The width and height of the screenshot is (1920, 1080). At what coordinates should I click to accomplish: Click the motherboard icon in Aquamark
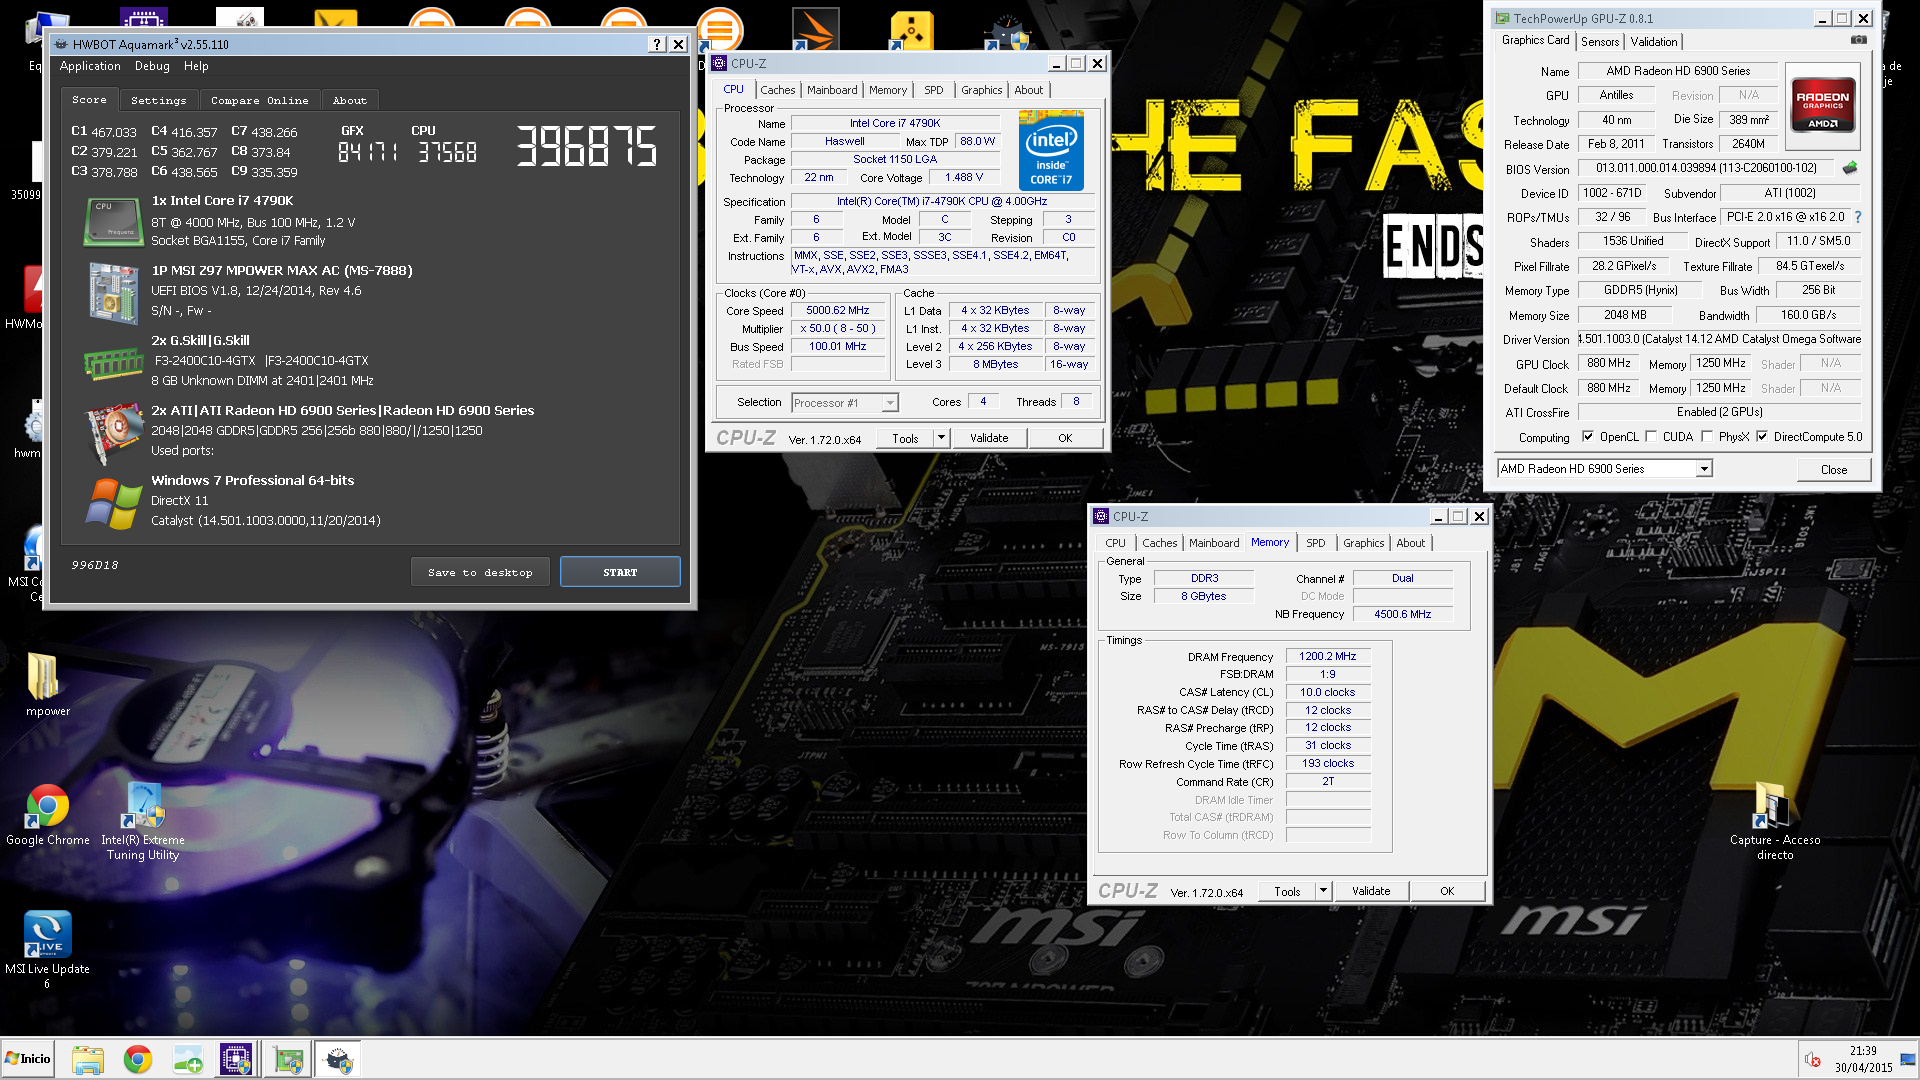(113, 292)
